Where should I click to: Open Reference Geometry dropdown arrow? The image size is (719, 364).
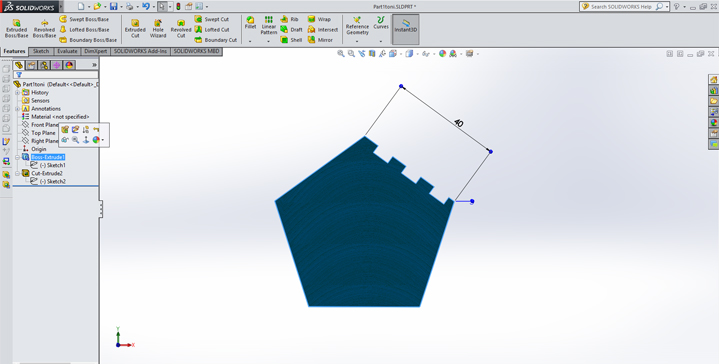(357, 41)
